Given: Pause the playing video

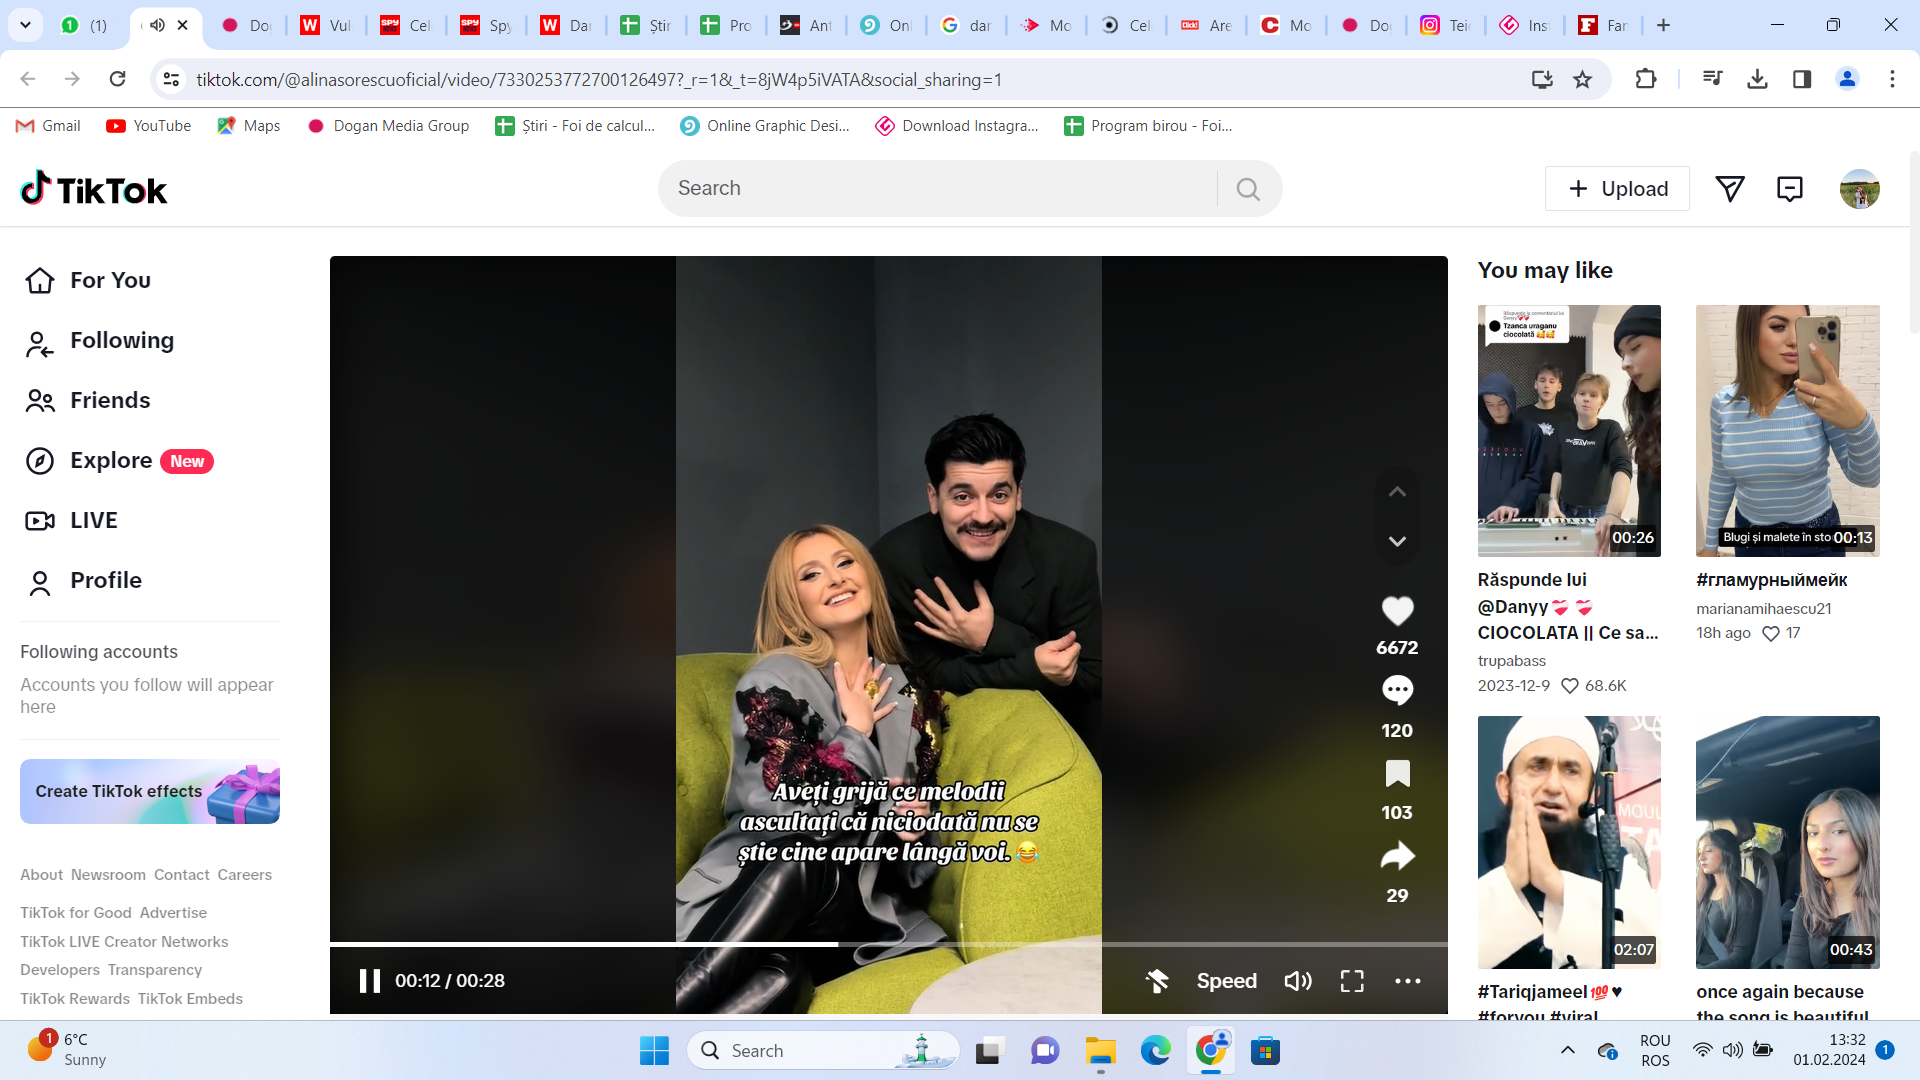Looking at the screenshot, I should coord(369,981).
